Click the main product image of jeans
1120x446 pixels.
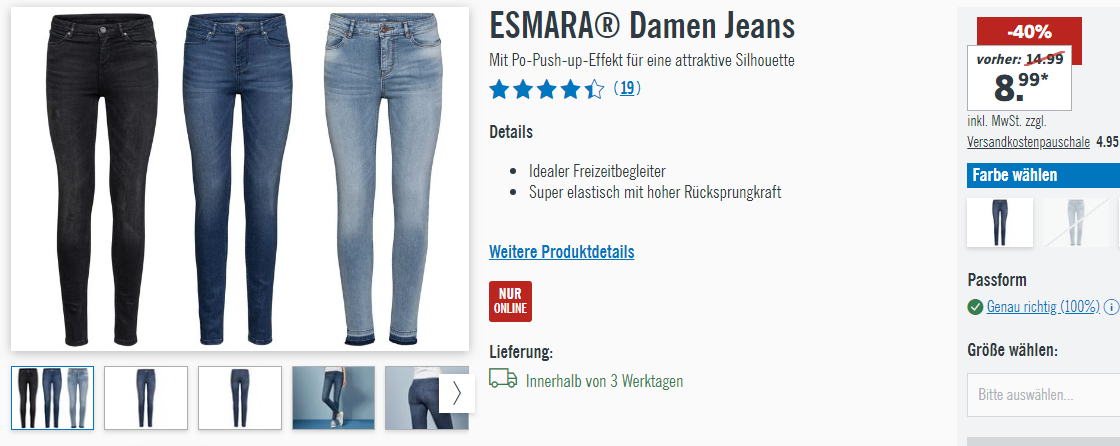tap(240, 179)
